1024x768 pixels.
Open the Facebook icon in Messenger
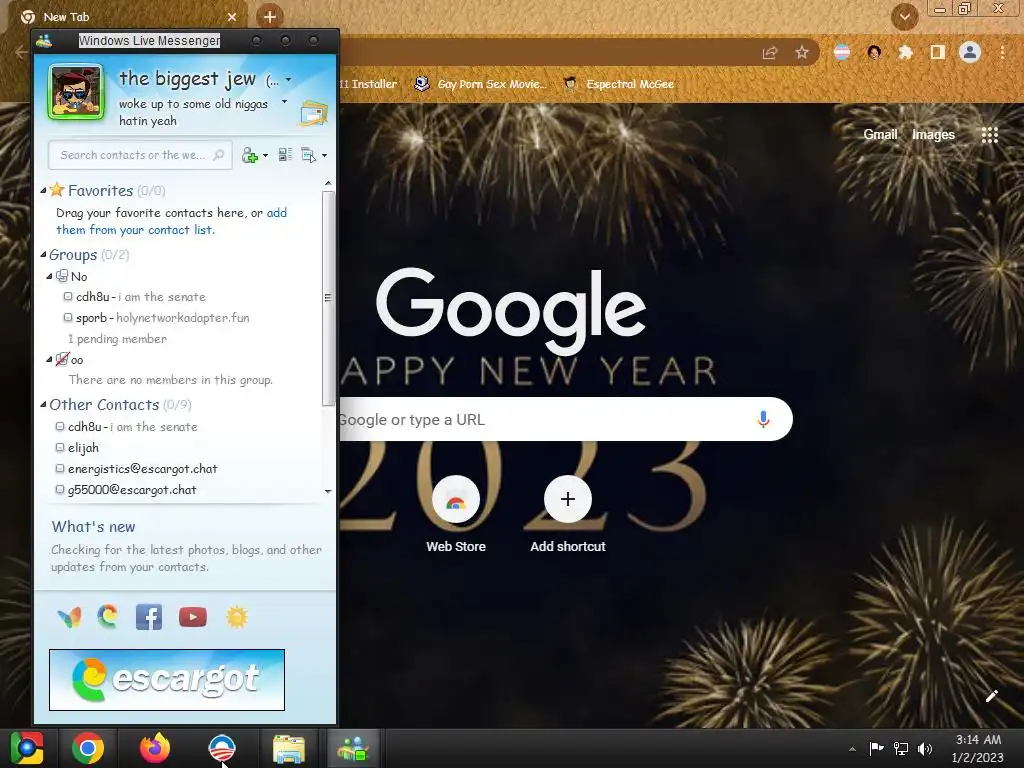click(149, 617)
